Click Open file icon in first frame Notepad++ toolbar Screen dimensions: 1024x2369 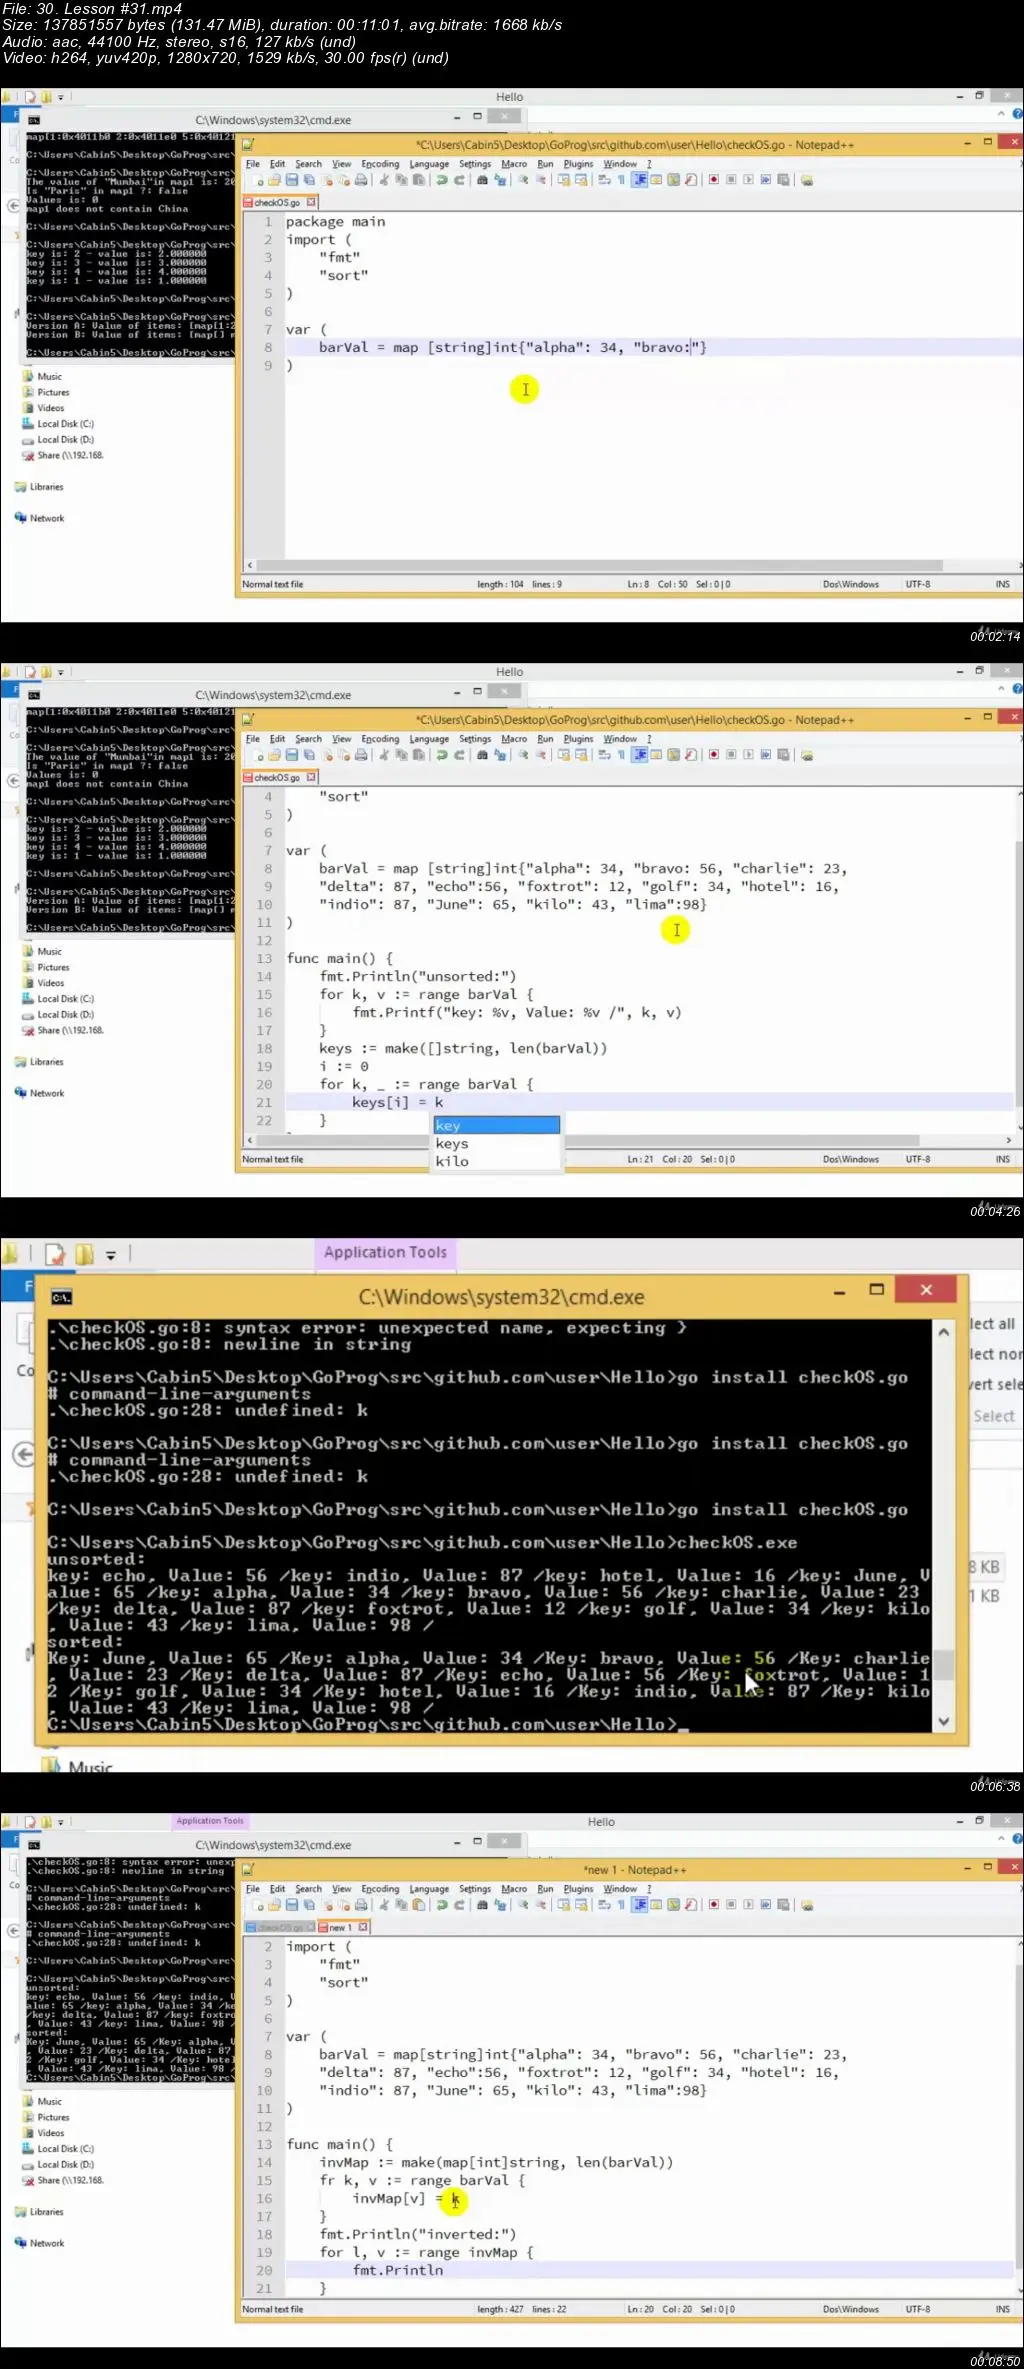tap(275, 180)
